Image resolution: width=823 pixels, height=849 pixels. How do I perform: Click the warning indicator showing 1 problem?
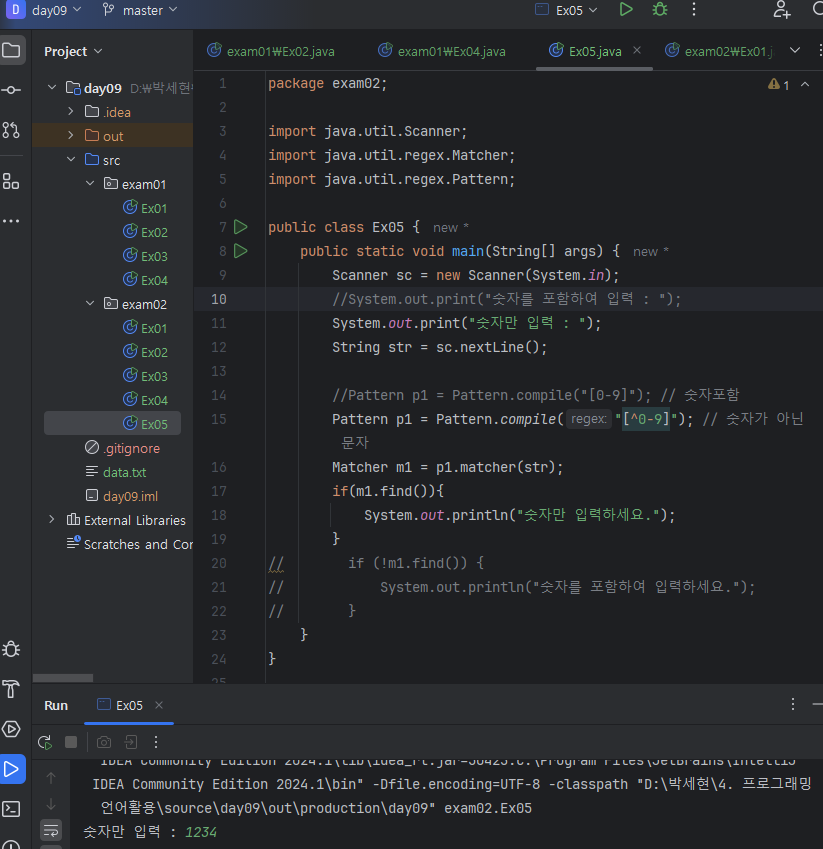point(779,84)
